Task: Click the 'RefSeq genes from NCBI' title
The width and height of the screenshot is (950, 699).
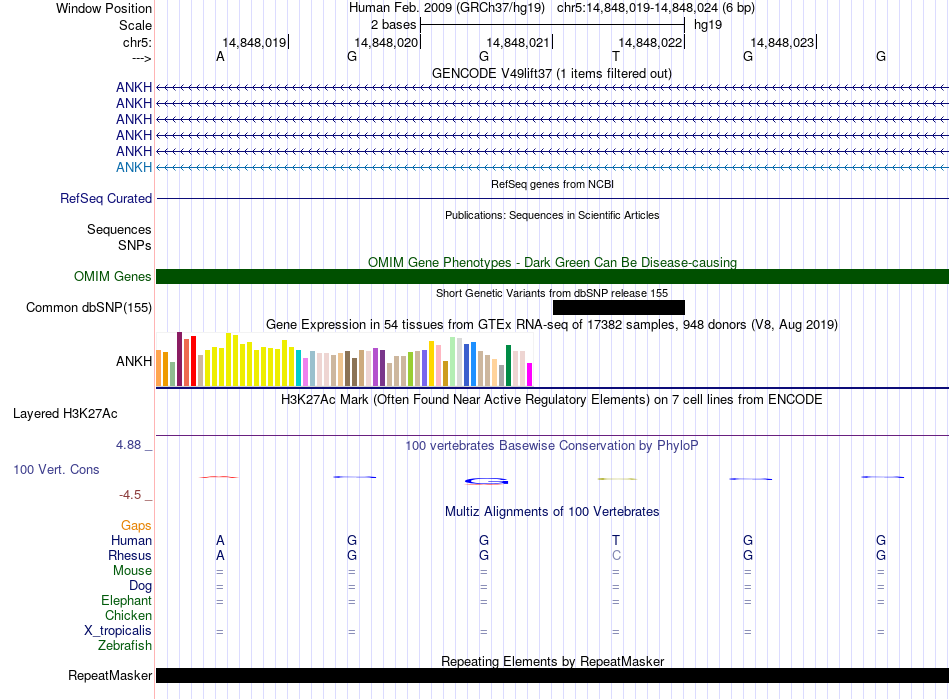Action: [552, 184]
